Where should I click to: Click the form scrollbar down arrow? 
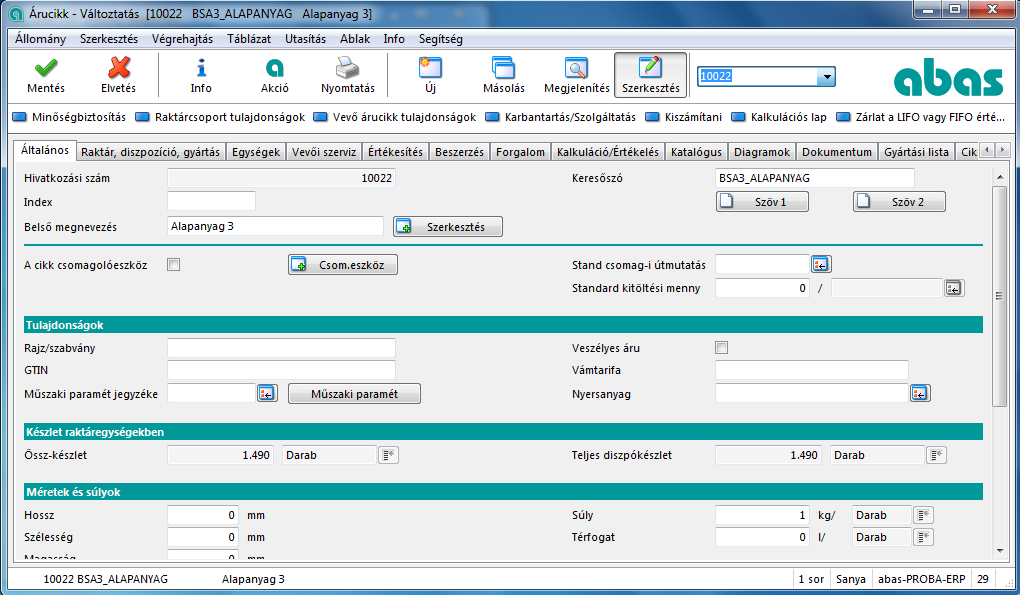[999, 551]
